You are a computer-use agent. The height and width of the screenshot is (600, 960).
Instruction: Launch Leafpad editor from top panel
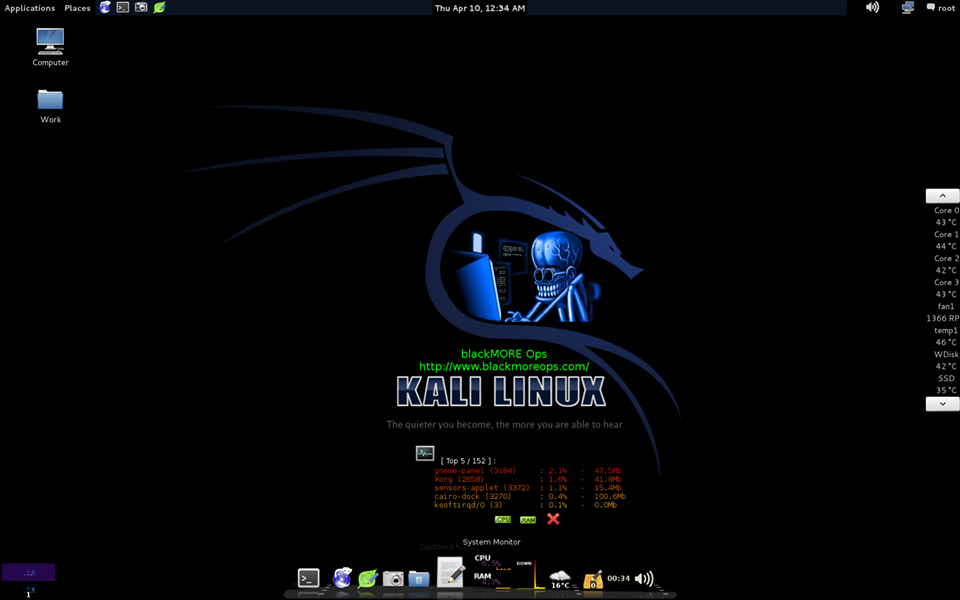159,7
